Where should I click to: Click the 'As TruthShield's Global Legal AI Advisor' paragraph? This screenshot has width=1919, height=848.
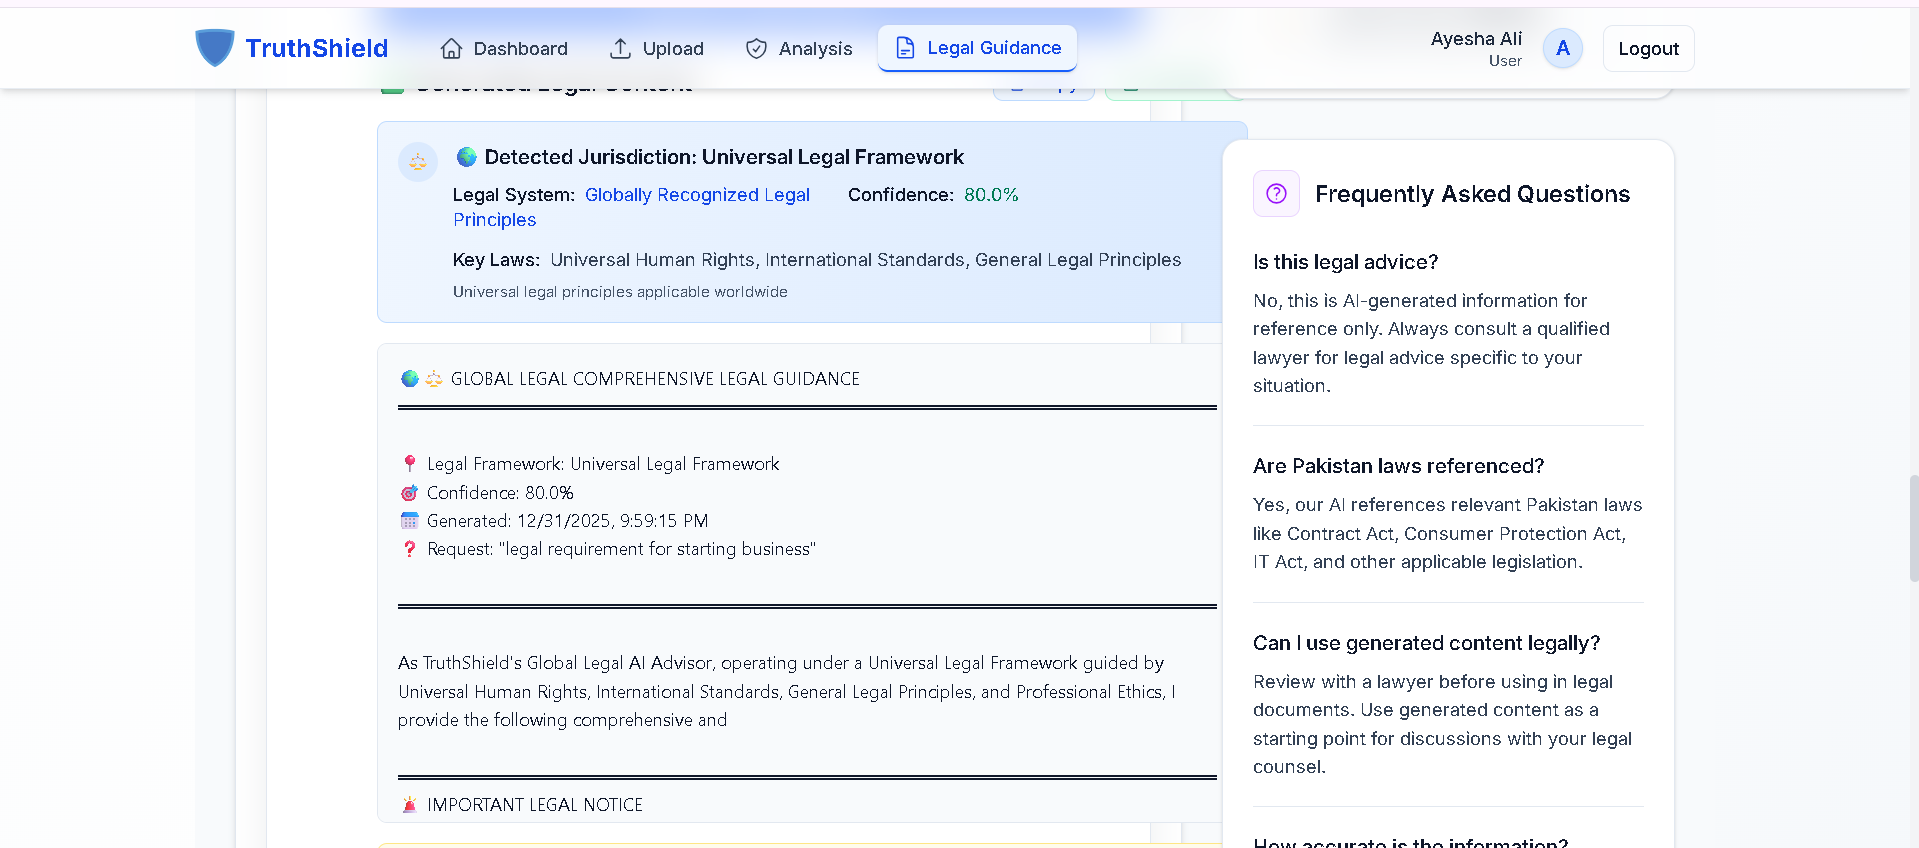coord(787,691)
